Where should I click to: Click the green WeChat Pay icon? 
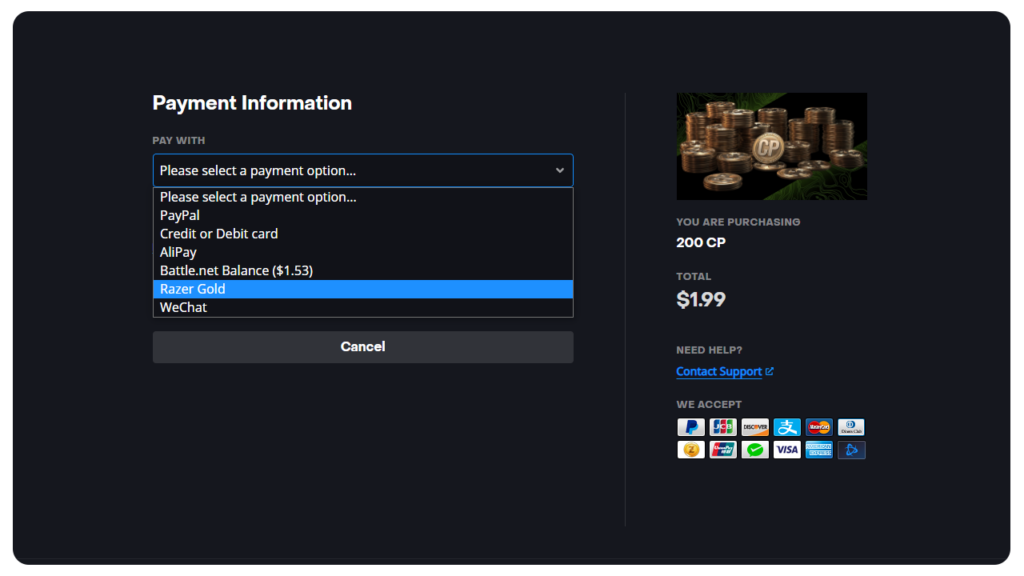pos(755,450)
